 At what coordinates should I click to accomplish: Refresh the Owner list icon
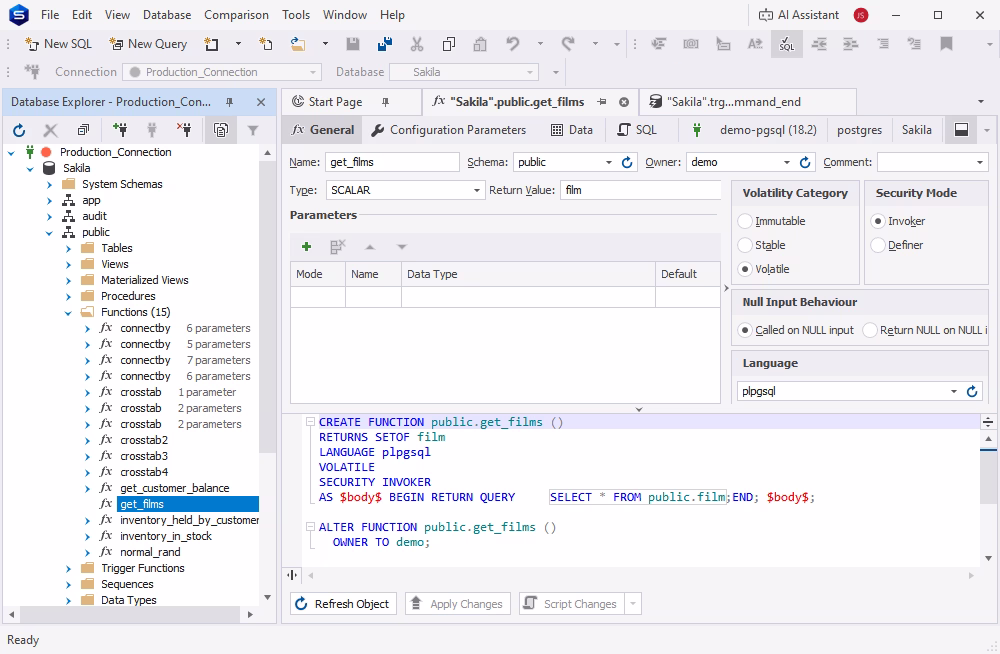click(805, 162)
